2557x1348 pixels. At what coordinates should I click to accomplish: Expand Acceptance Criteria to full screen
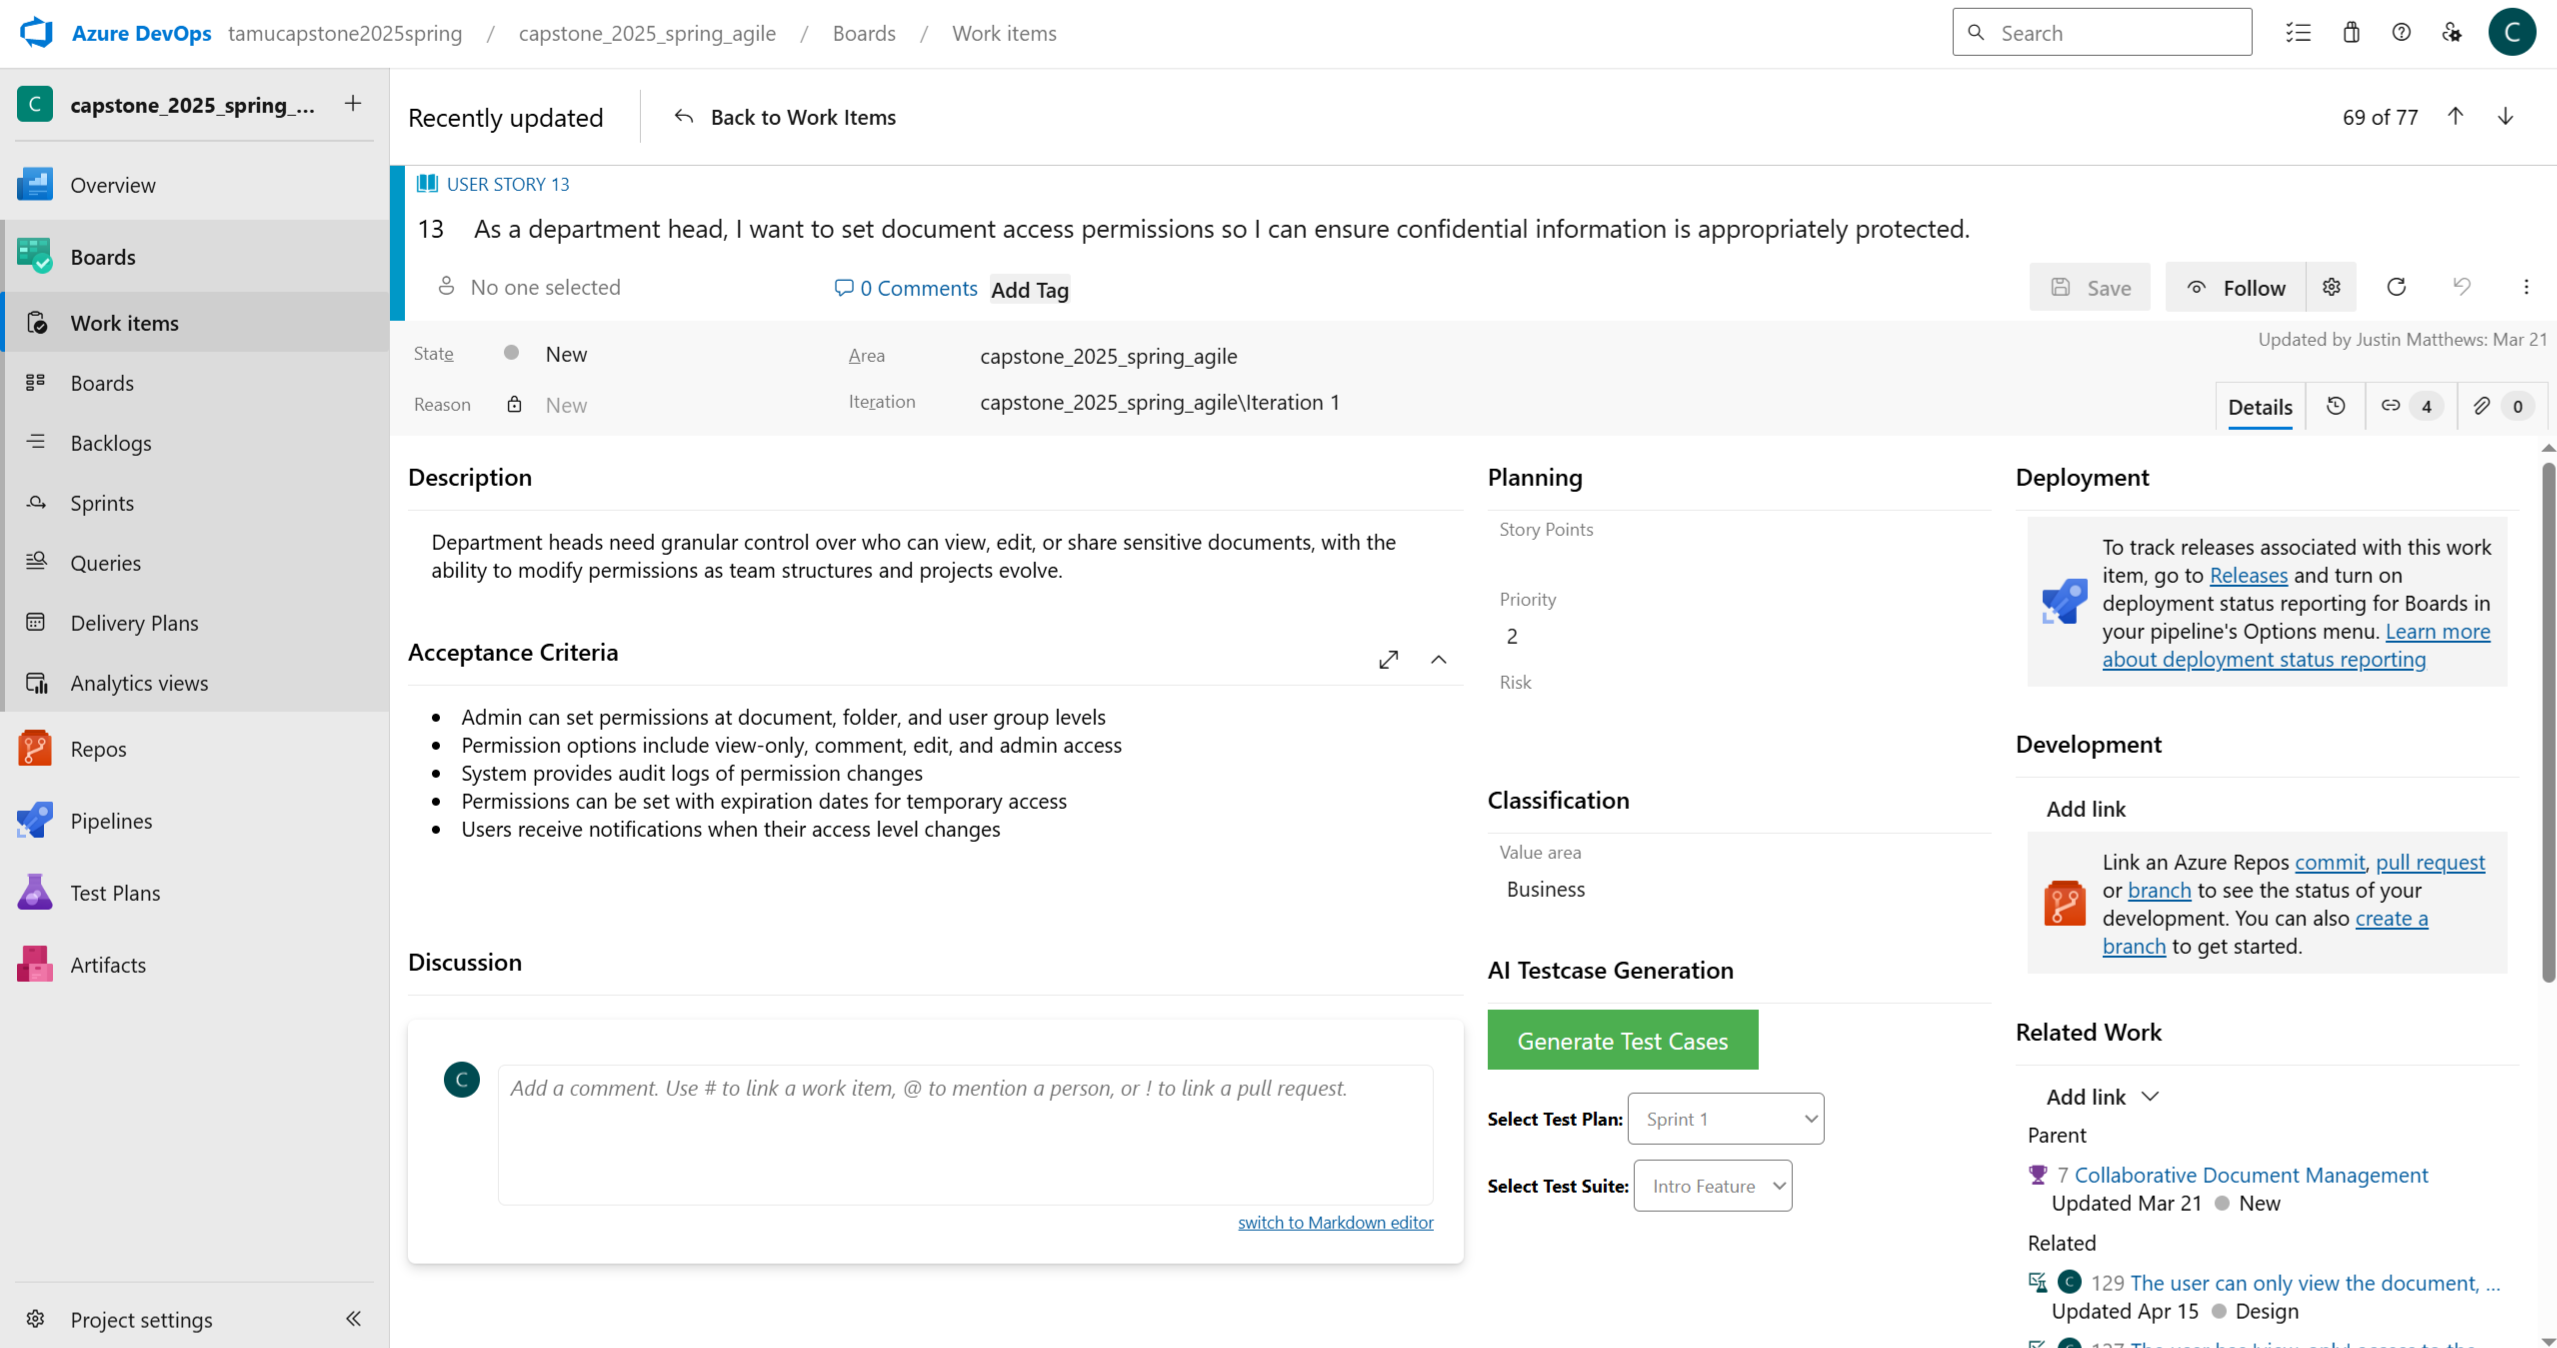coord(1388,660)
